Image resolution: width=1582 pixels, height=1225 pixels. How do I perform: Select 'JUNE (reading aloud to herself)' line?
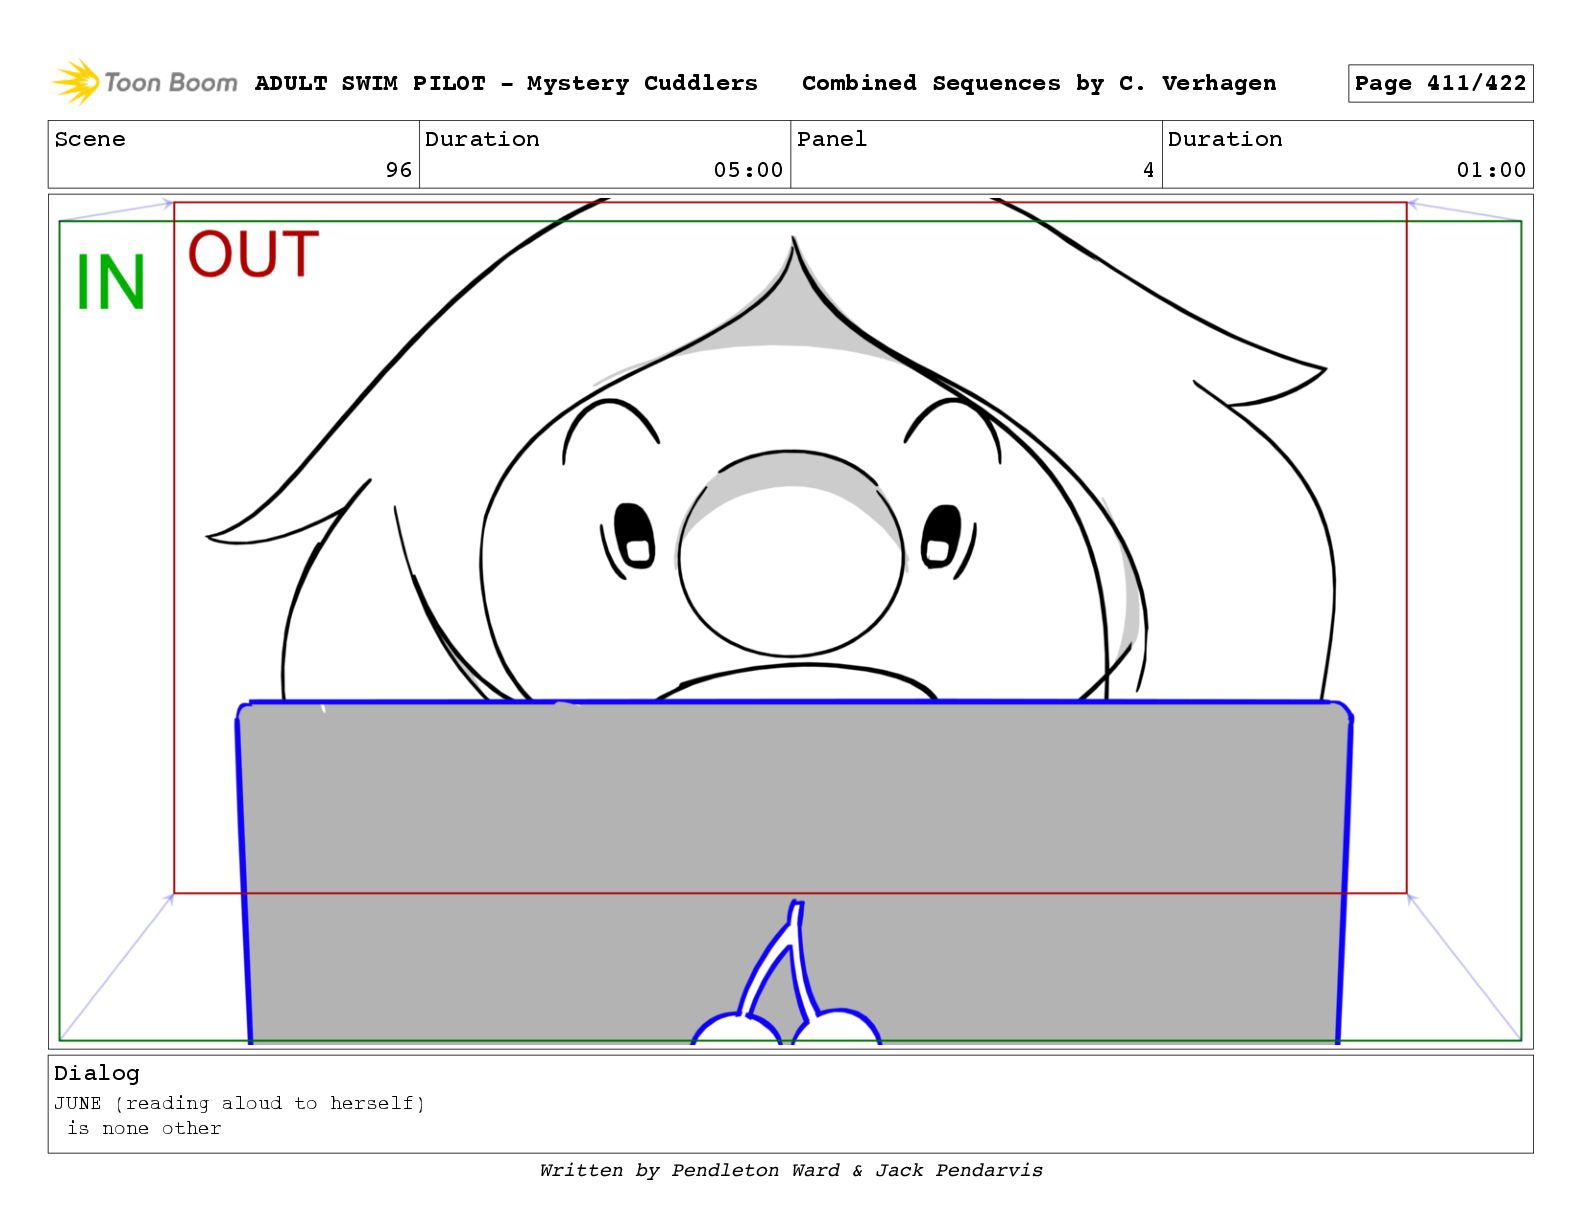(x=240, y=1103)
